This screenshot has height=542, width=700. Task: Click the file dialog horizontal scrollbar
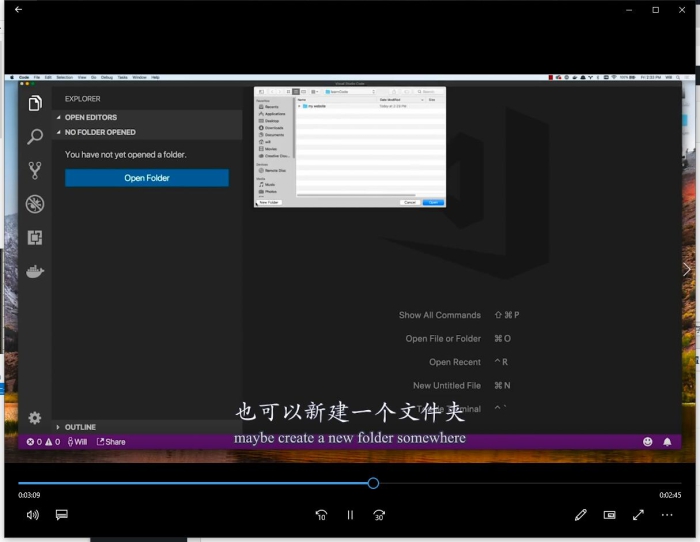356,195
